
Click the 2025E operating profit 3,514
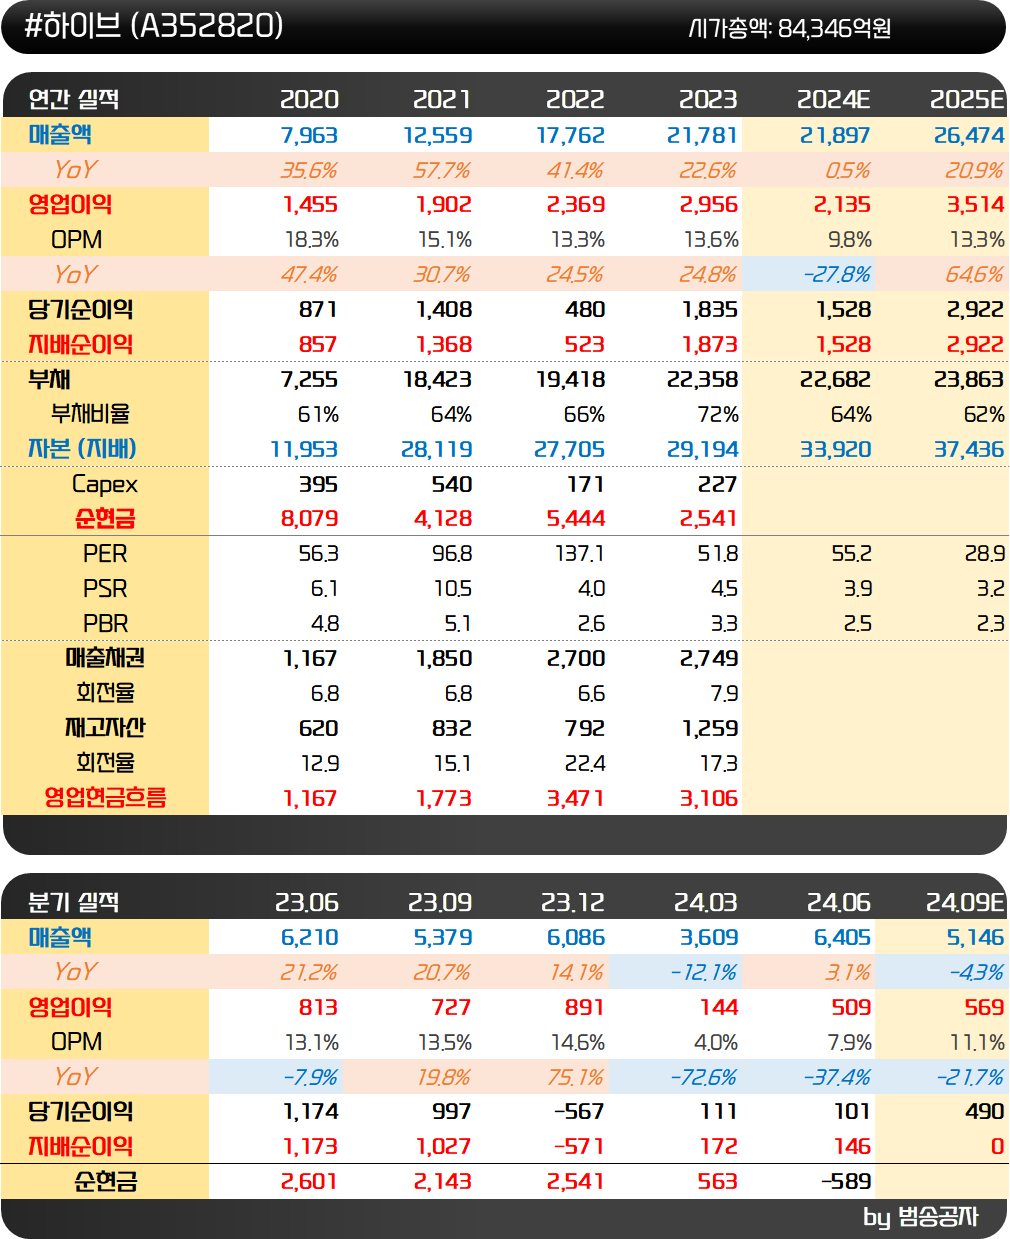click(975, 205)
